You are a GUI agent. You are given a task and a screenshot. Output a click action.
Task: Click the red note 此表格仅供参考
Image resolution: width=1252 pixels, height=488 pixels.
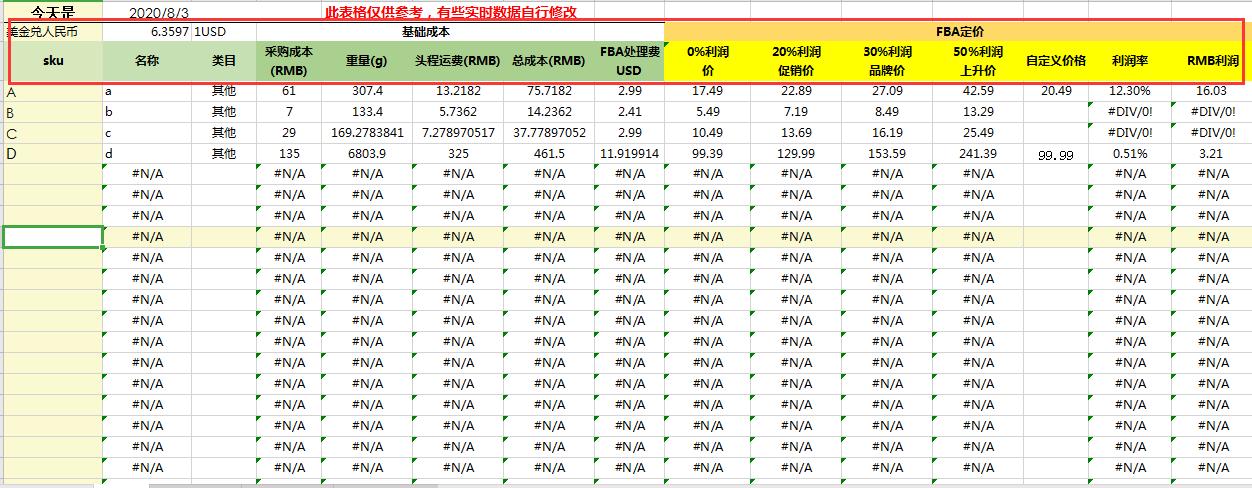pyautogui.click(x=450, y=12)
